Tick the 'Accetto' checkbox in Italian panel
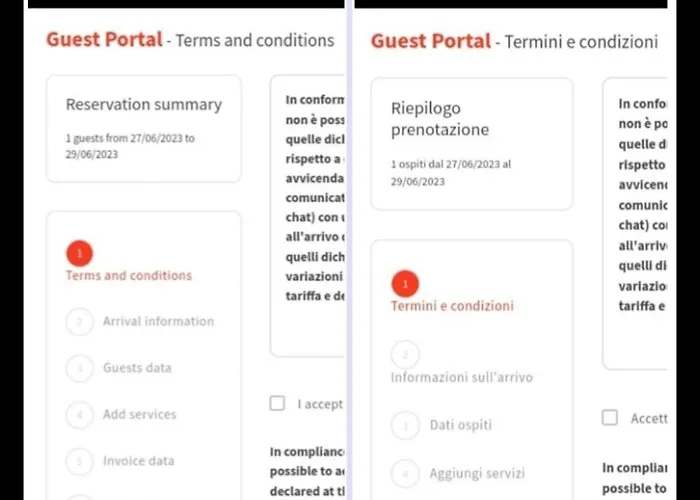 tap(610, 418)
